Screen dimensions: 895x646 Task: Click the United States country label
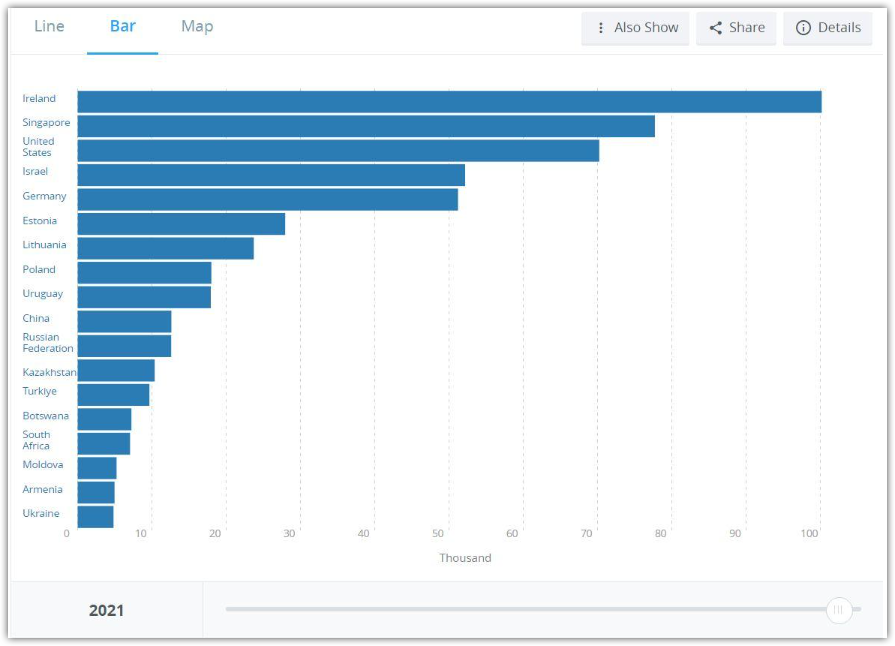pyautogui.click(x=38, y=147)
